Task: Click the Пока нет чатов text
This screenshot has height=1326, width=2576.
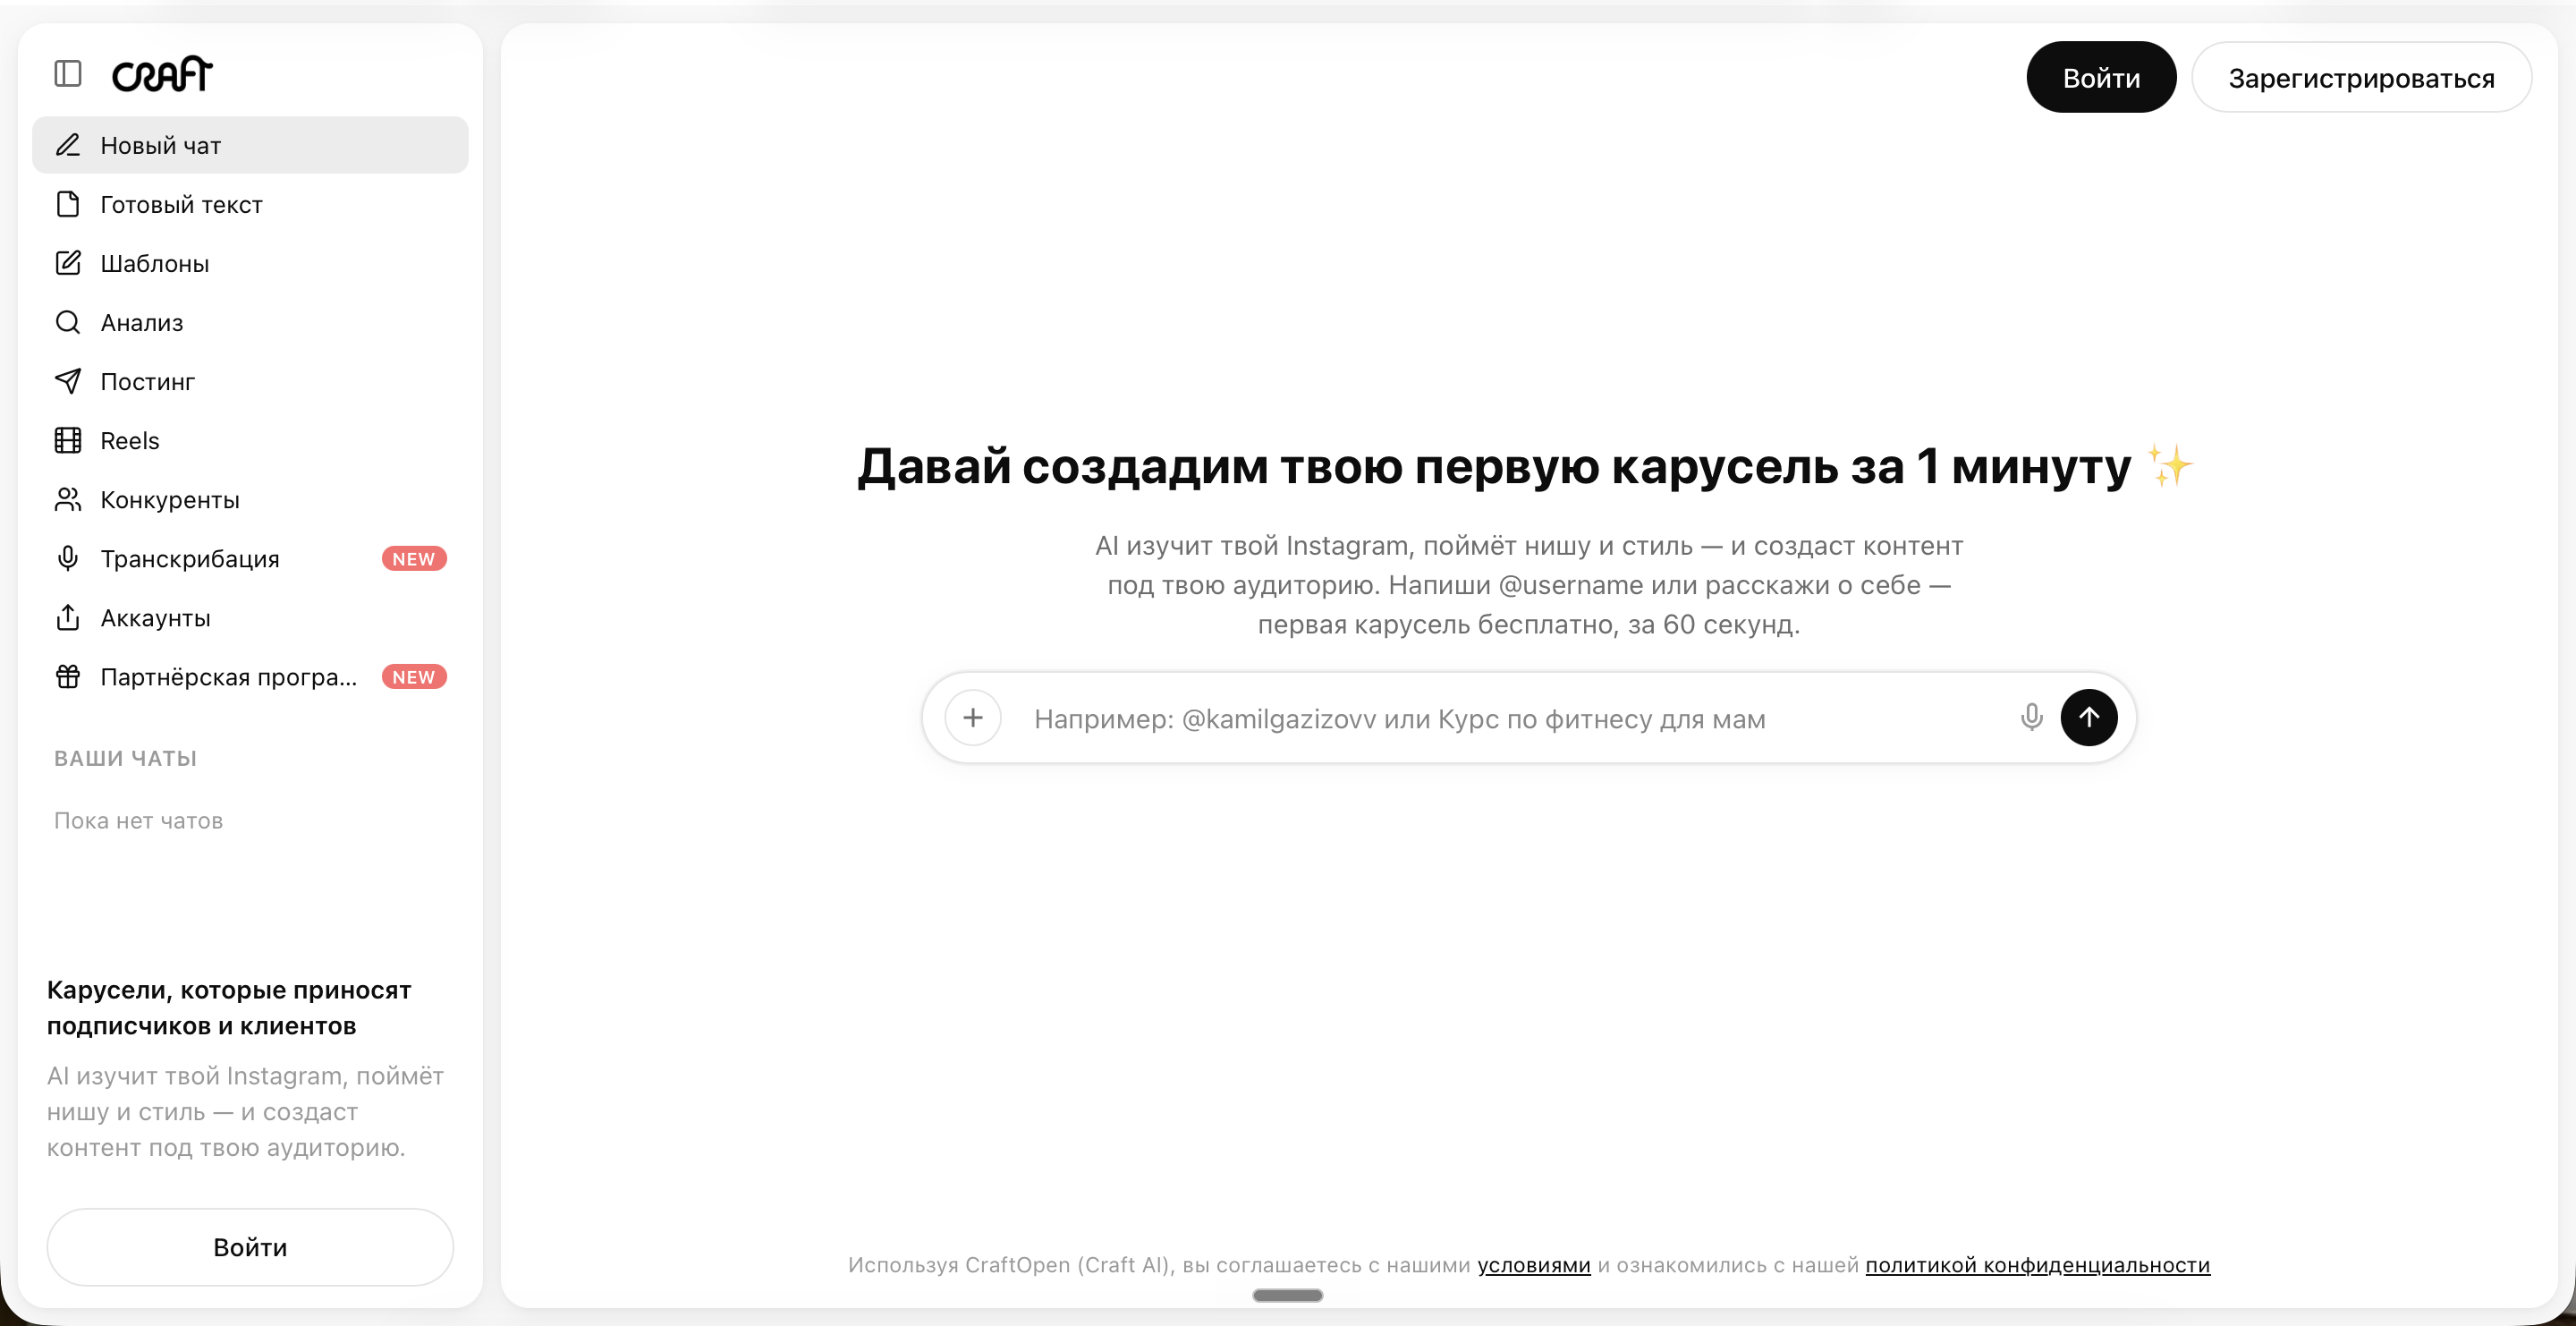Action: pyautogui.click(x=139, y=821)
